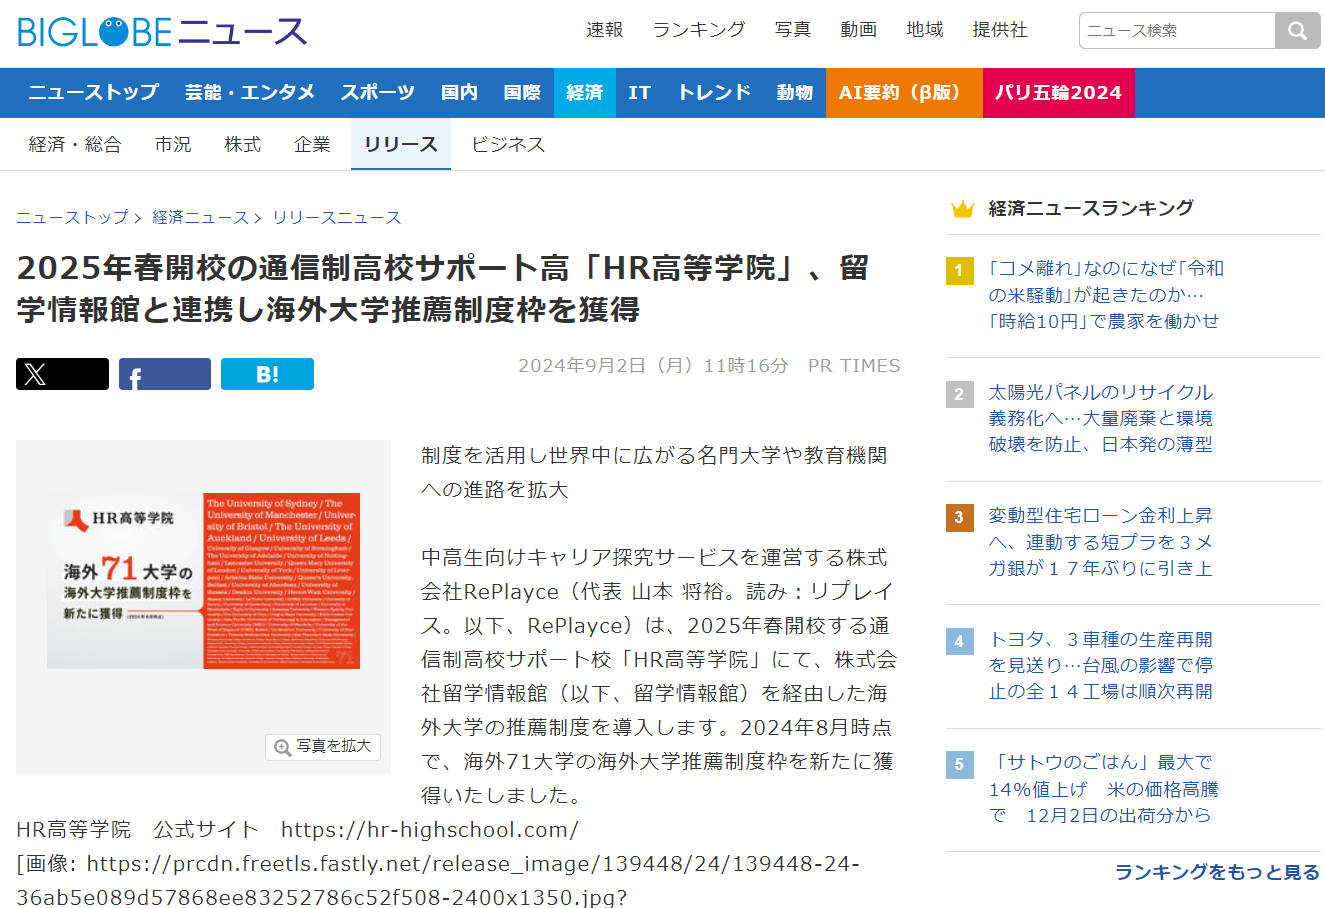The image size is (1325, 908).
Task: Click the リリースニュース breadcrumb link
Action: click(x=337, y=217)
